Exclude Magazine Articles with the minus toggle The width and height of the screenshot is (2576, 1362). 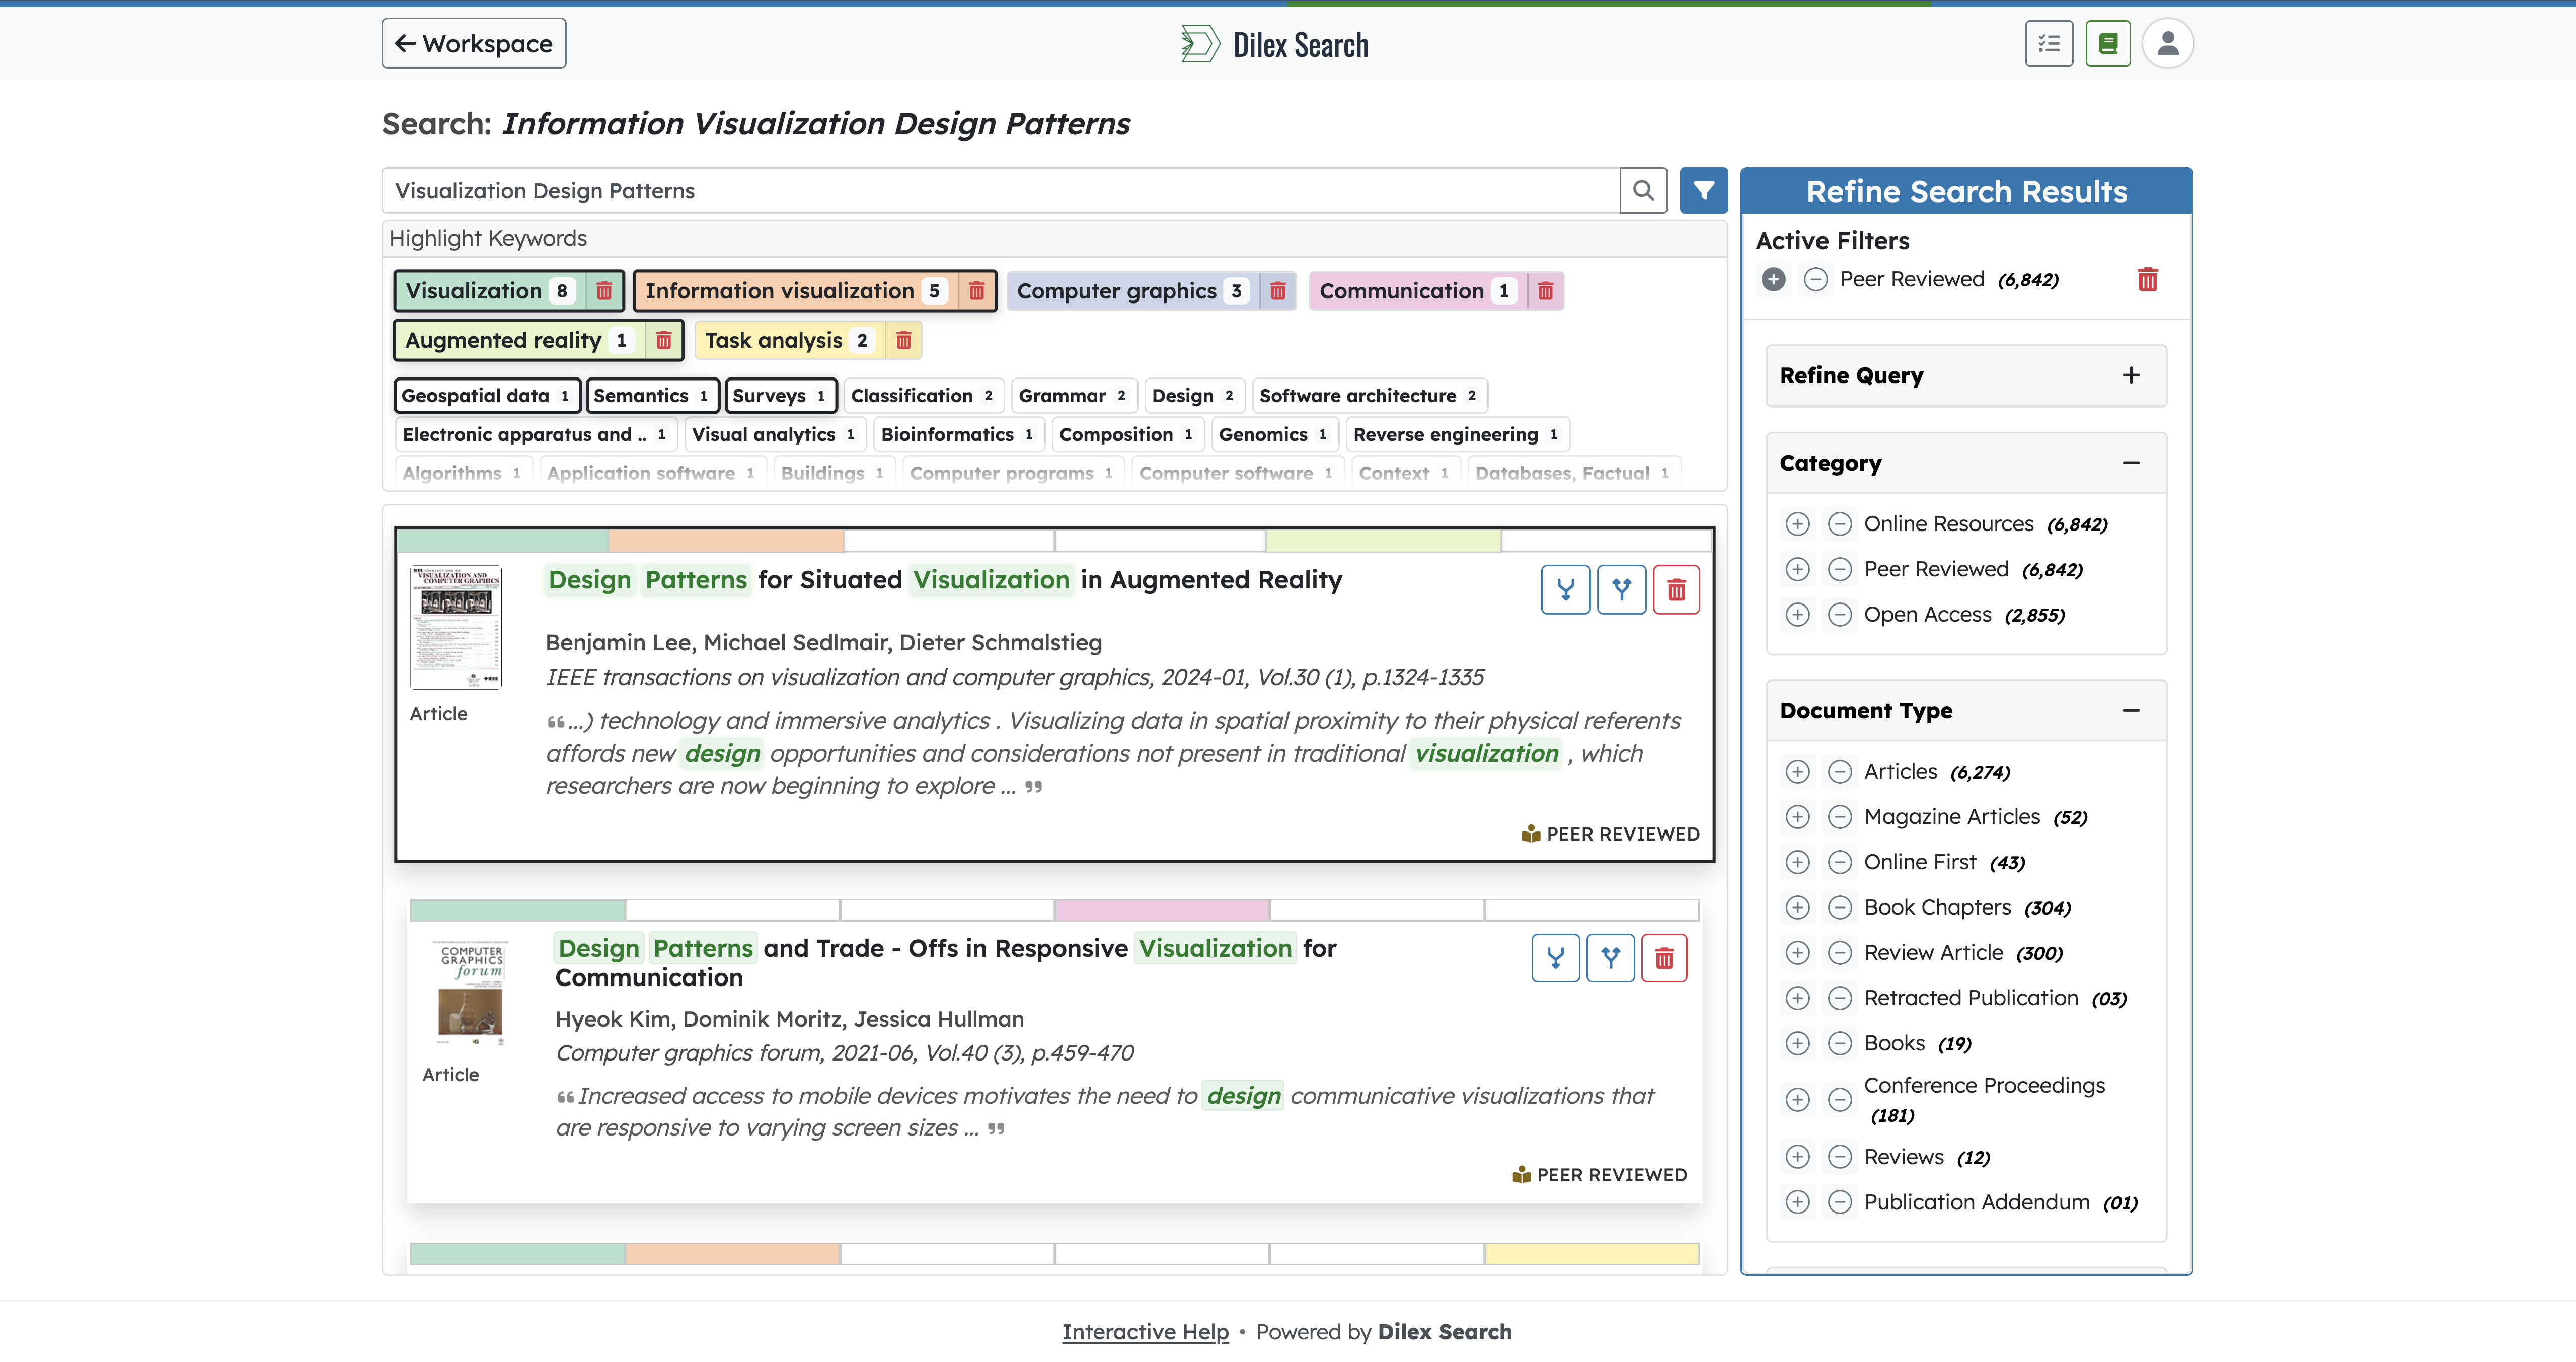coord(1840,816)
